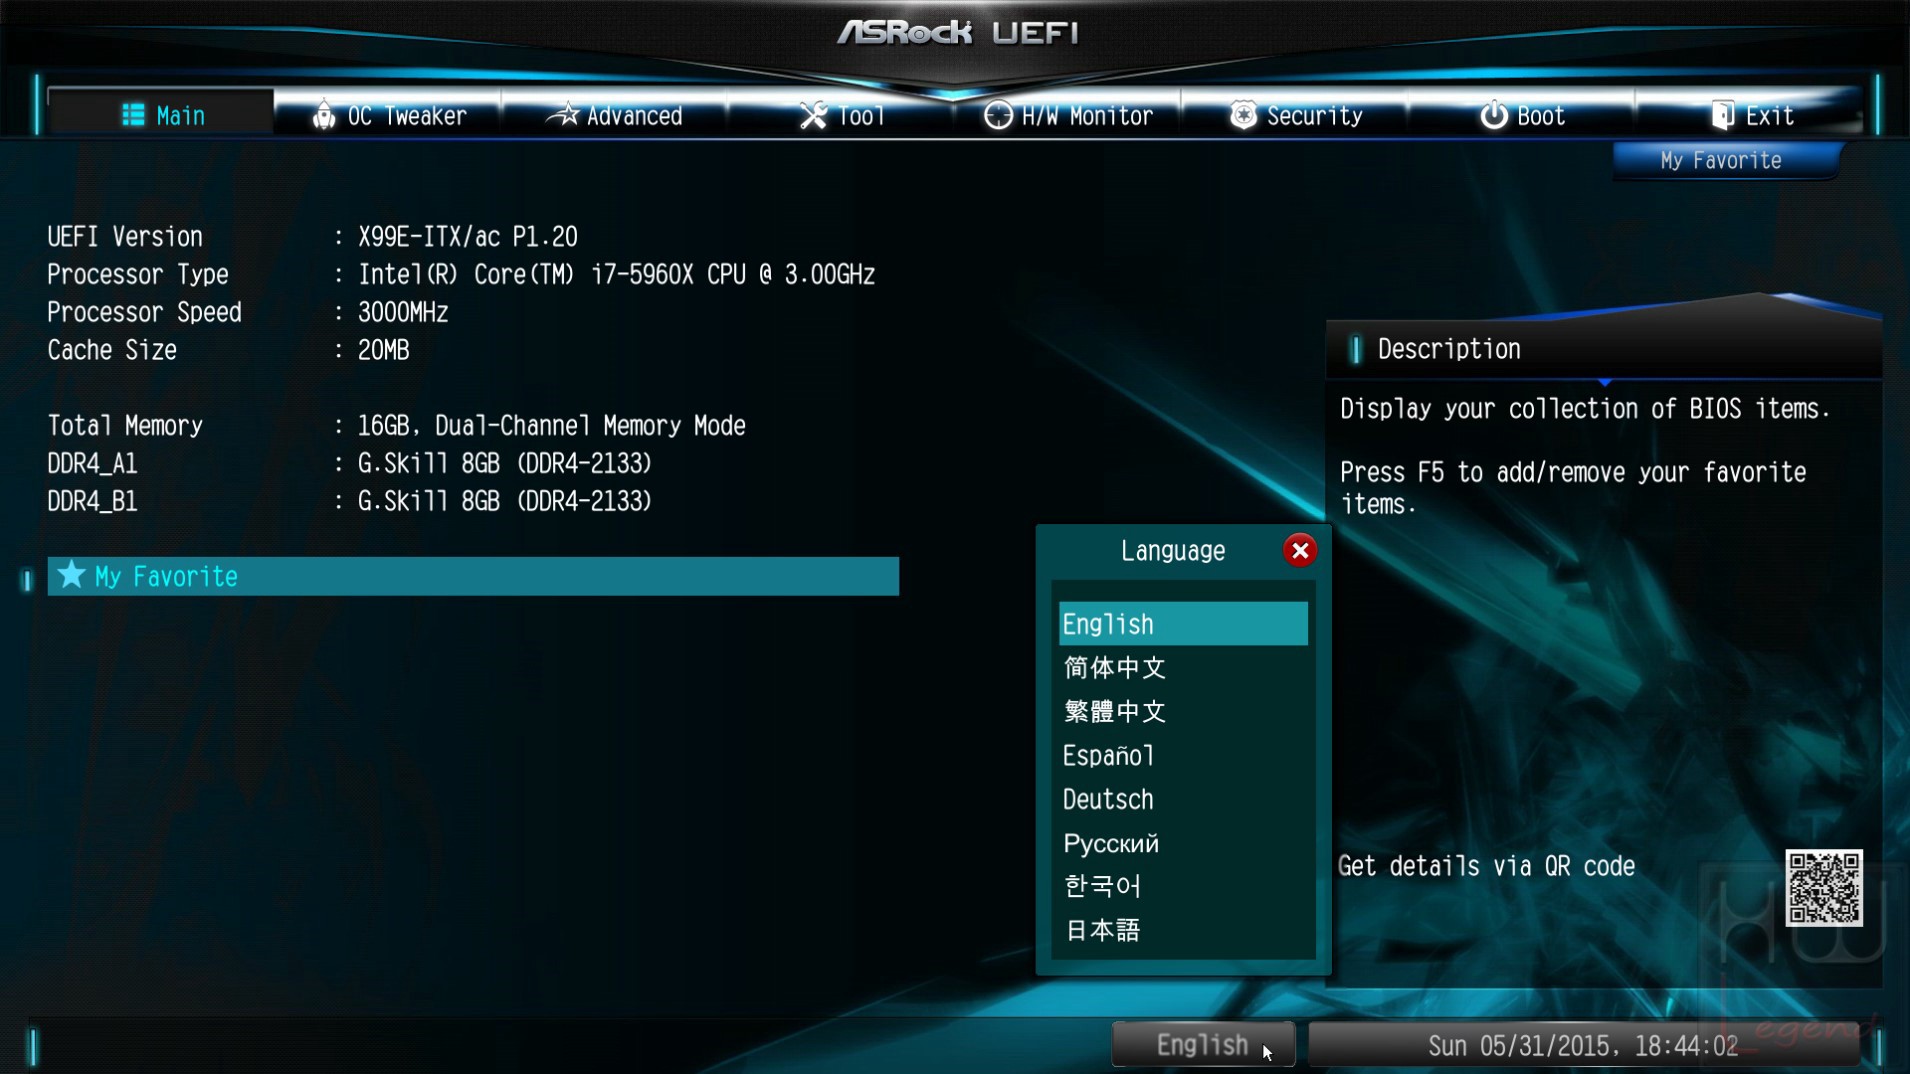Open the Security tab
The image size is (1910, 1074).
tap(1295, 115)
